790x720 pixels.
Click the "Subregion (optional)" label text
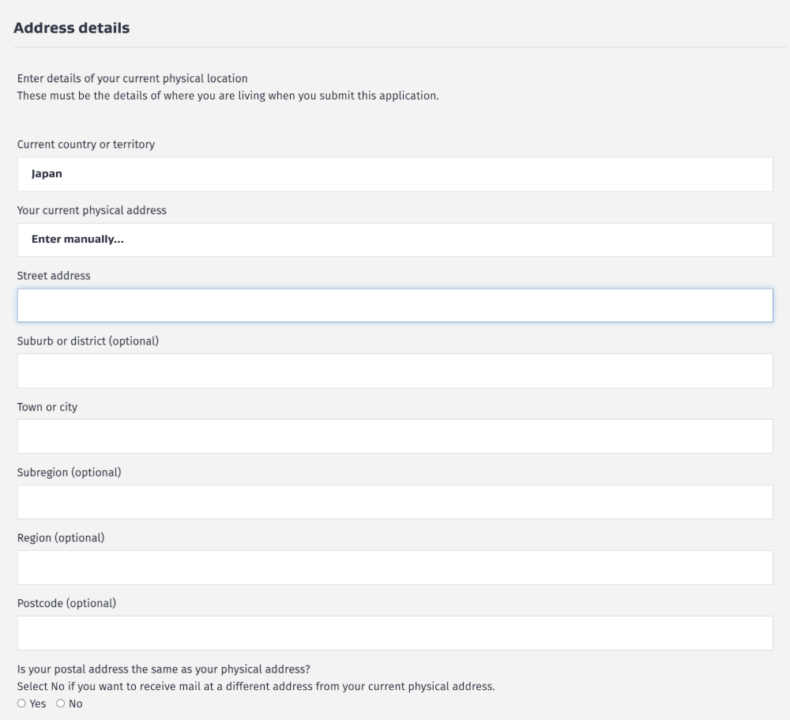click(70, 472)
